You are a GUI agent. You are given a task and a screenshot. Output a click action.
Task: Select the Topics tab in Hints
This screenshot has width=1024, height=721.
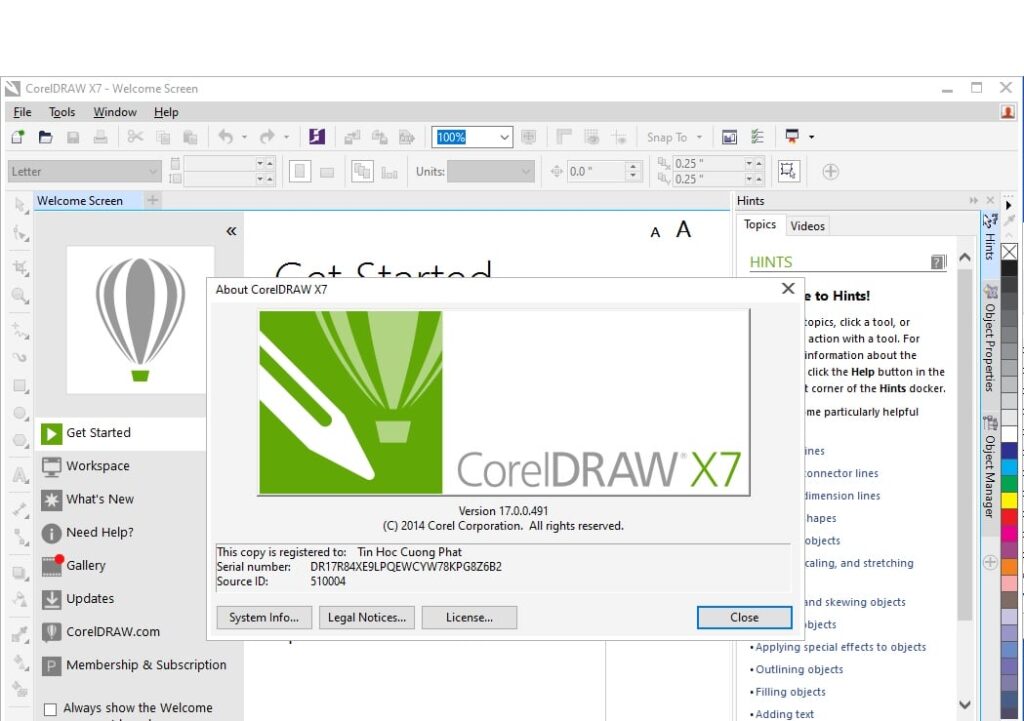(x=760, y=225)
